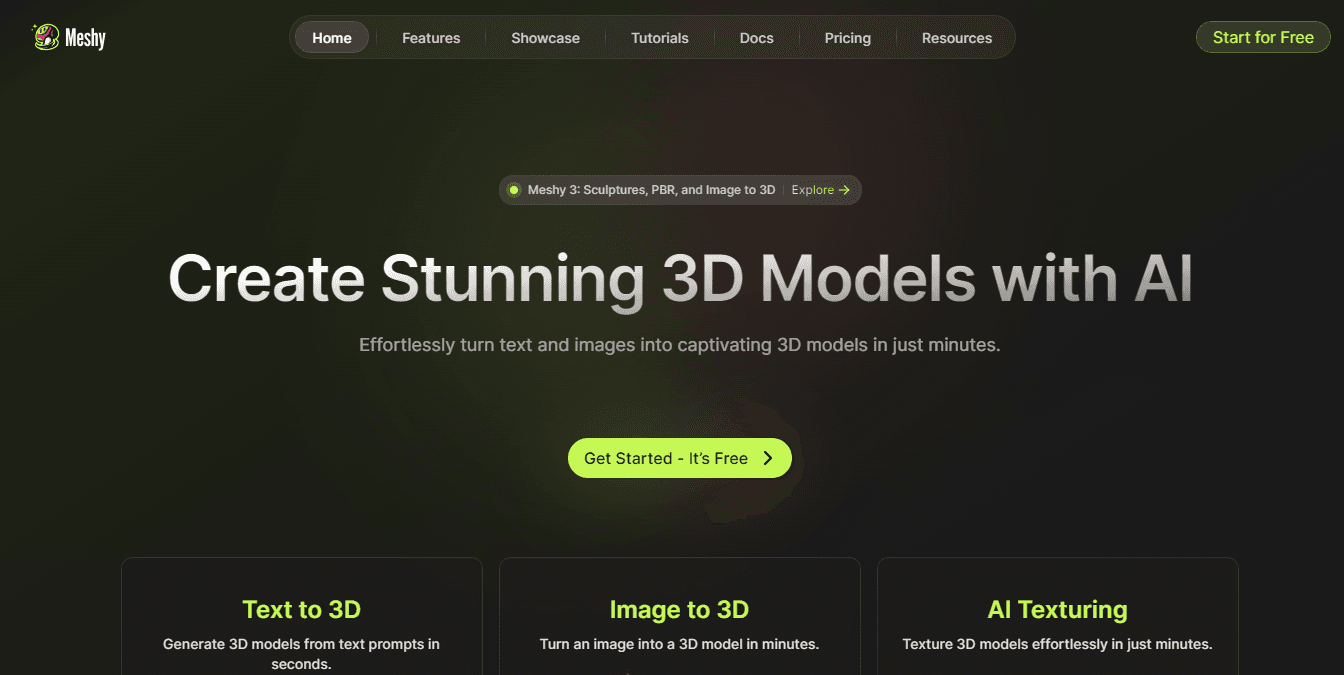Open the Tutorials nav link
The height and width of the screenshot is (675, 1344).
[x=659, y=38]
